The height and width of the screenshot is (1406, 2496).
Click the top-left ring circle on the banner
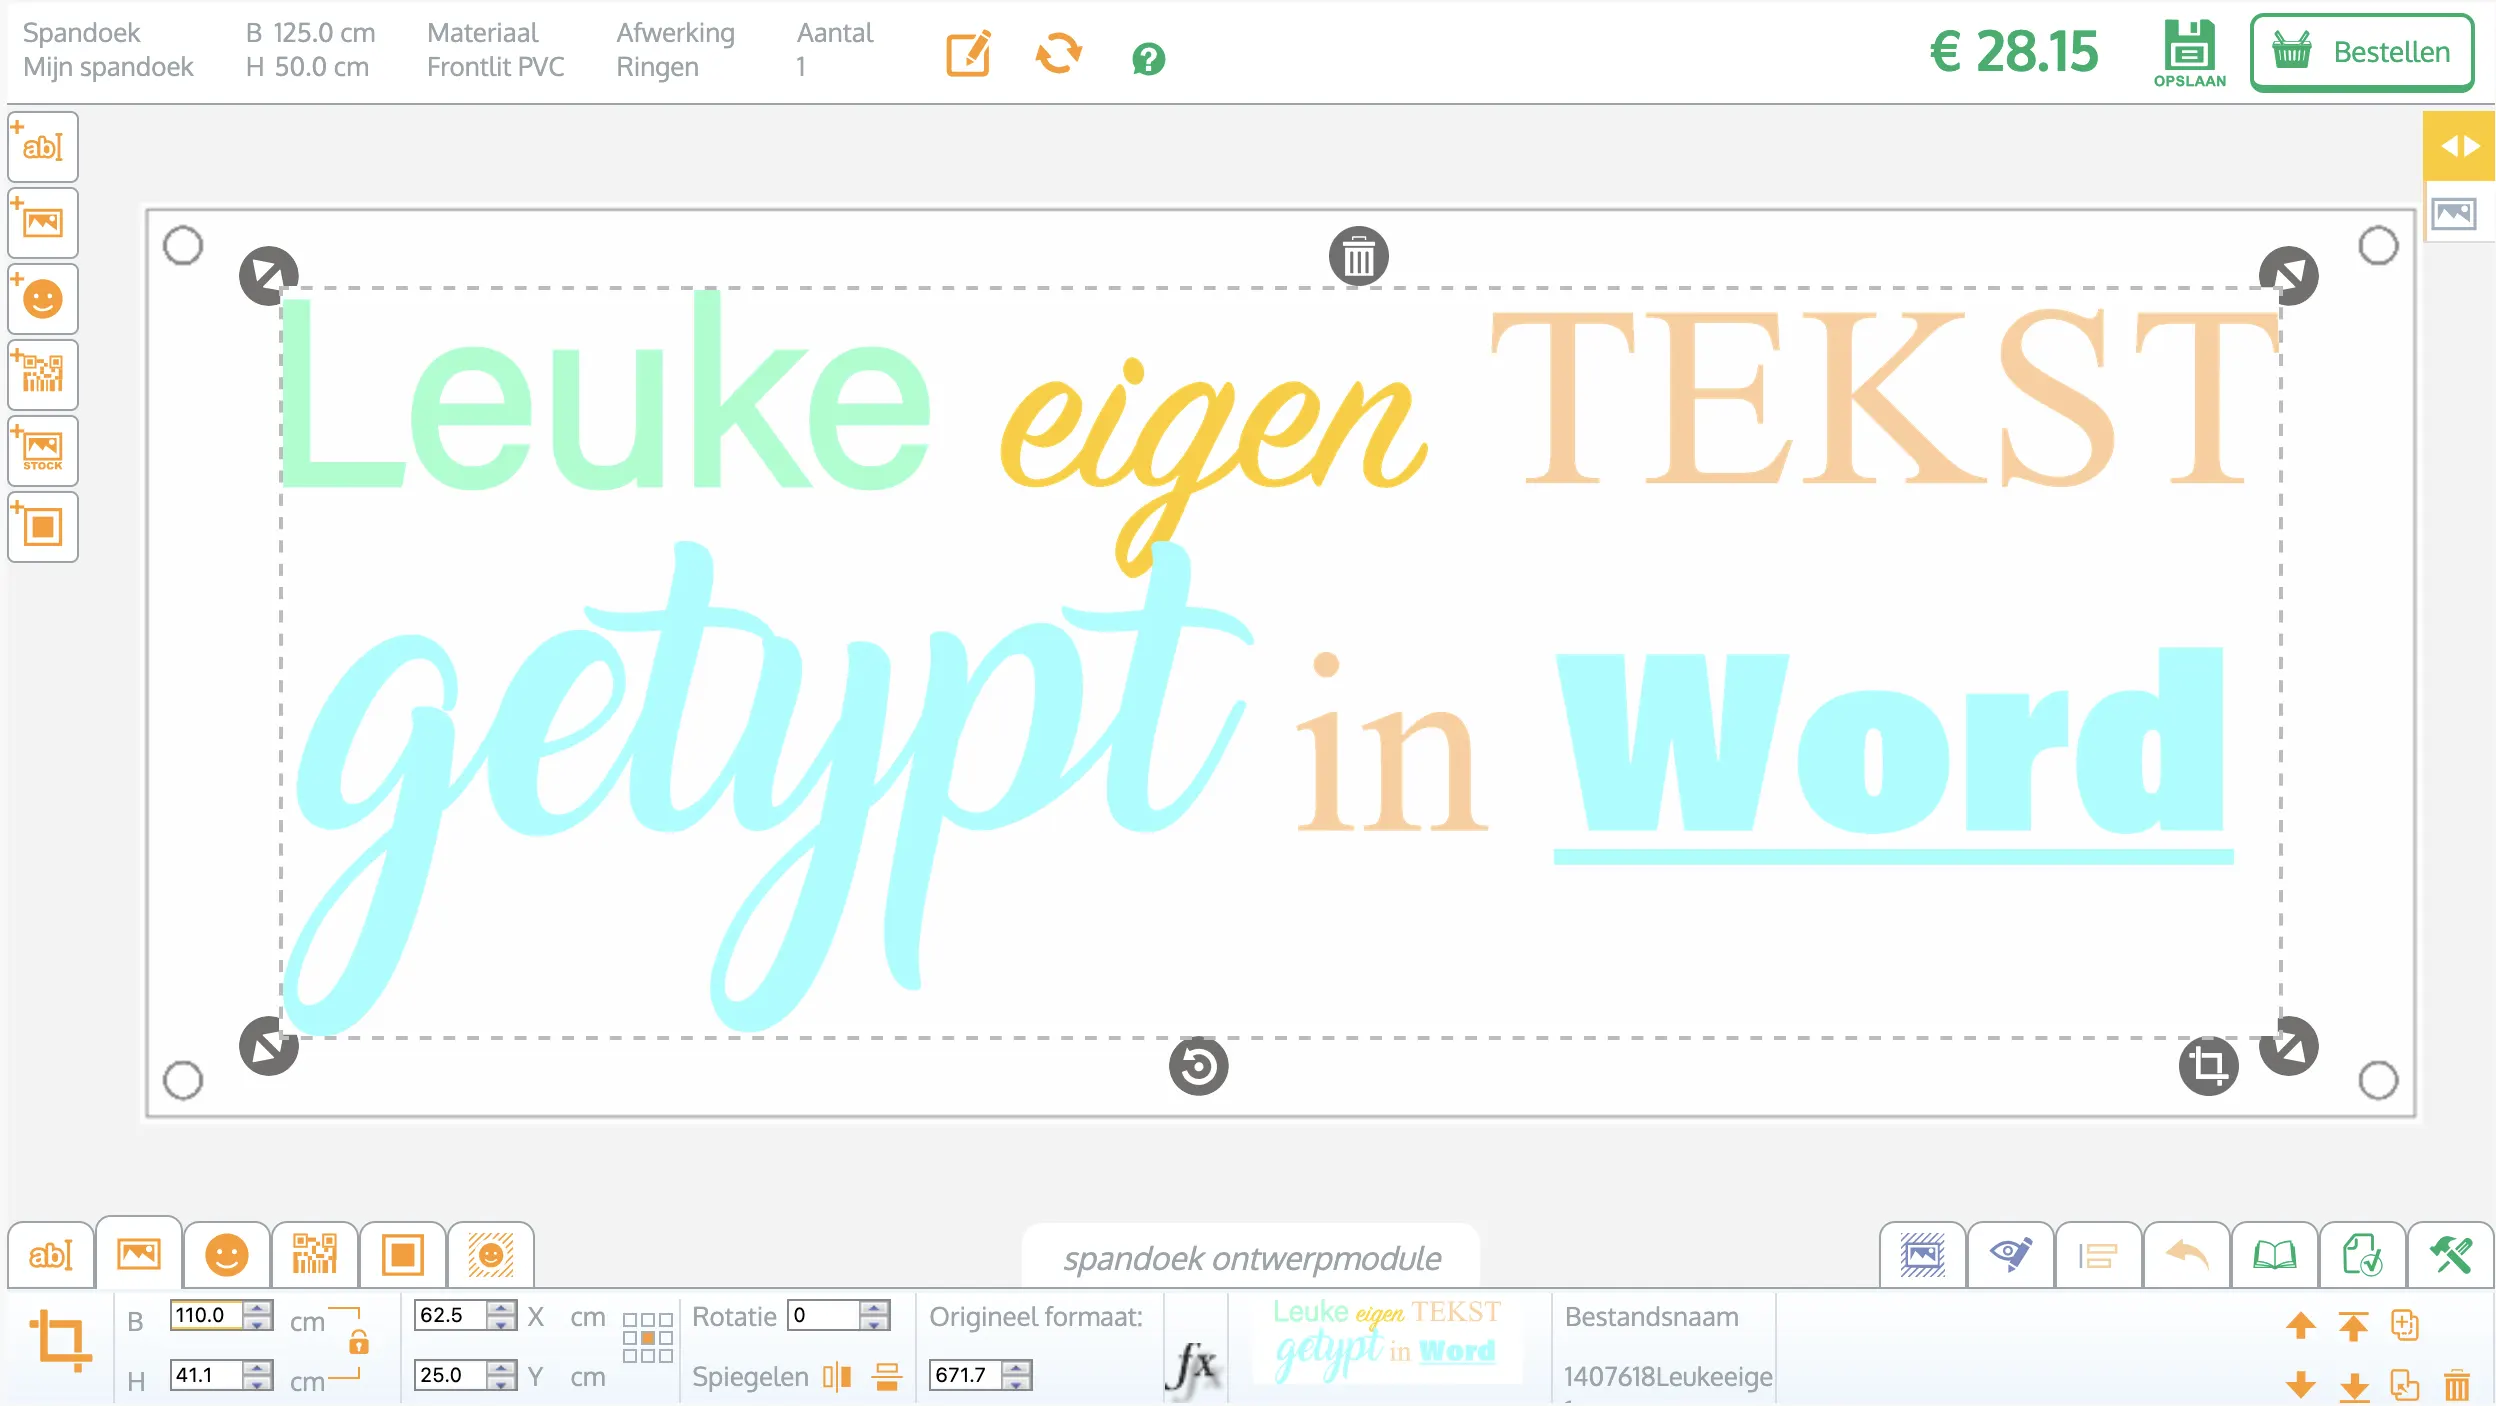[183, 245]
